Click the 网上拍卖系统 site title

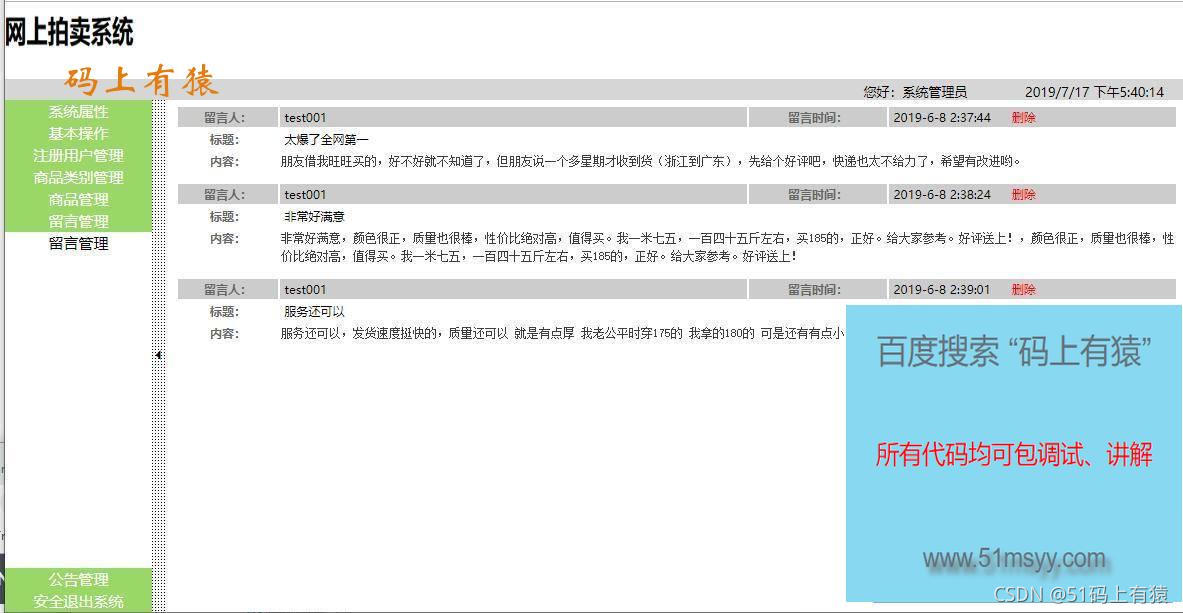[72, 33]
